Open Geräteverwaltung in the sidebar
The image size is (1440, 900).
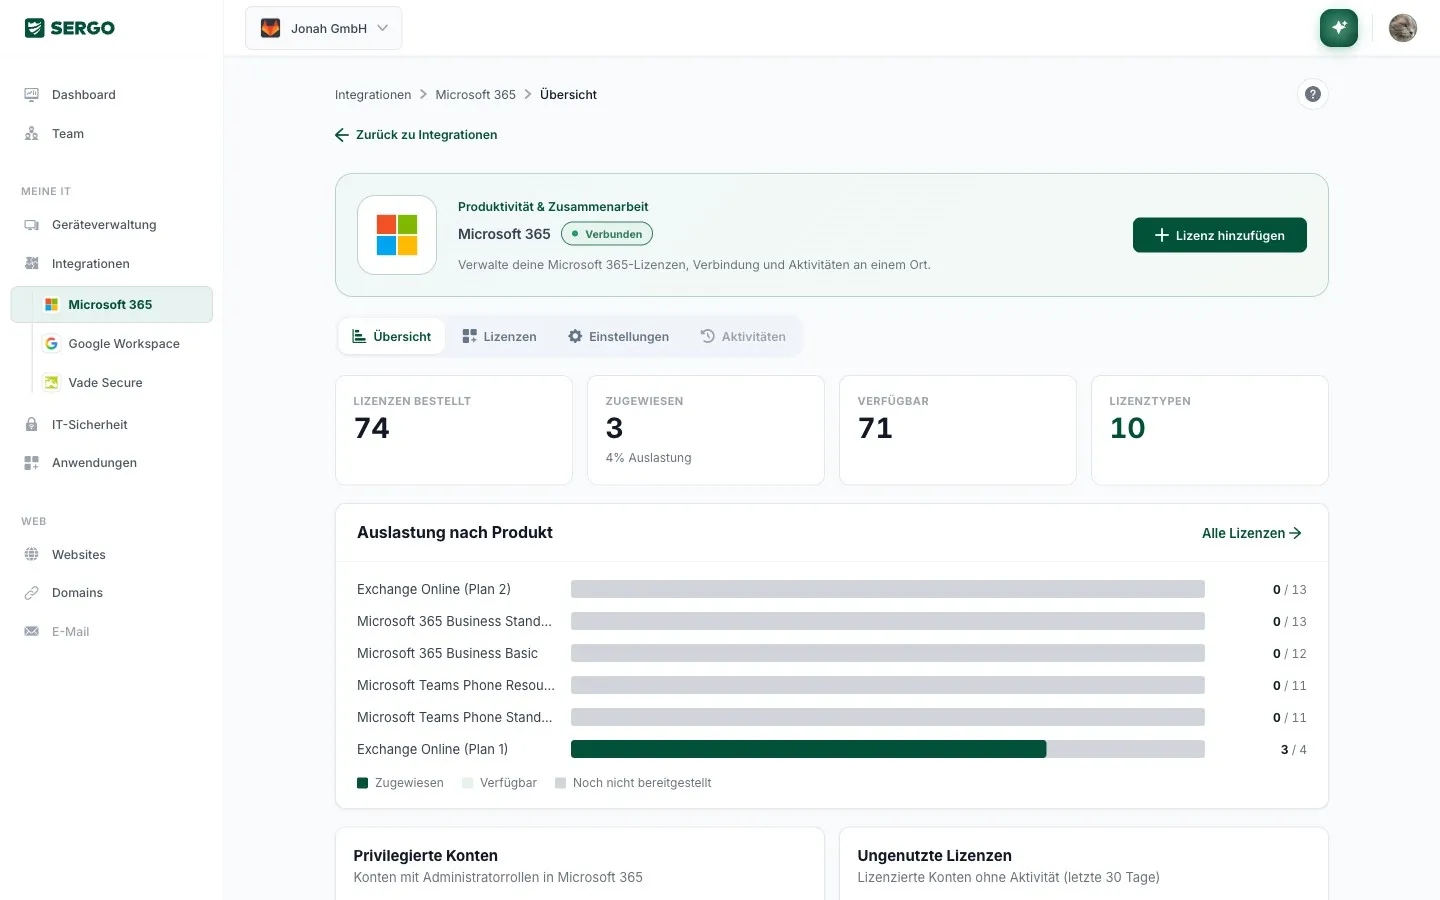(x=112, y=225)
